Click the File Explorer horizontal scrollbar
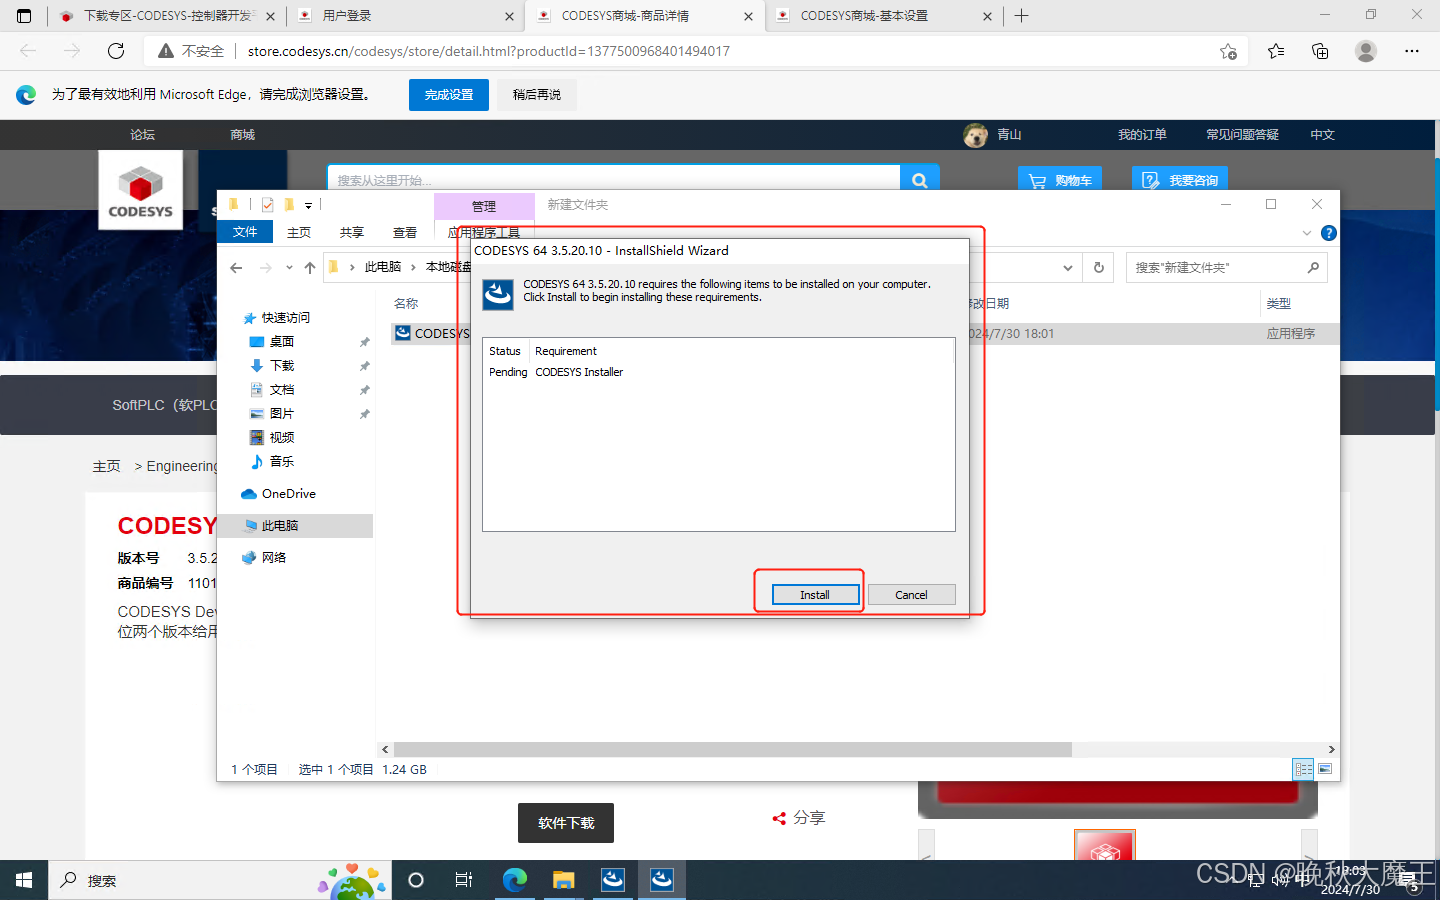Viewport: 1440px width, 900px height. 733,749
